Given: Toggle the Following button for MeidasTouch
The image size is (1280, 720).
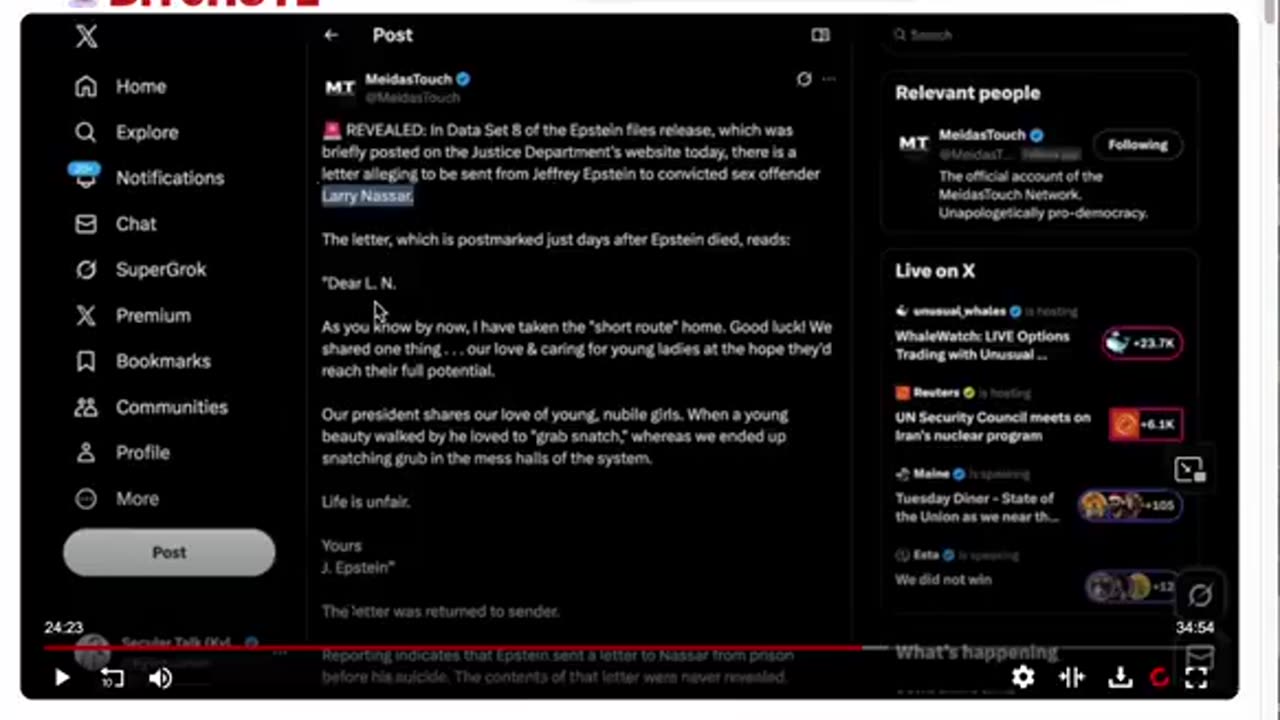Looking at the screenshot, I should click(x=1137, y=145).
